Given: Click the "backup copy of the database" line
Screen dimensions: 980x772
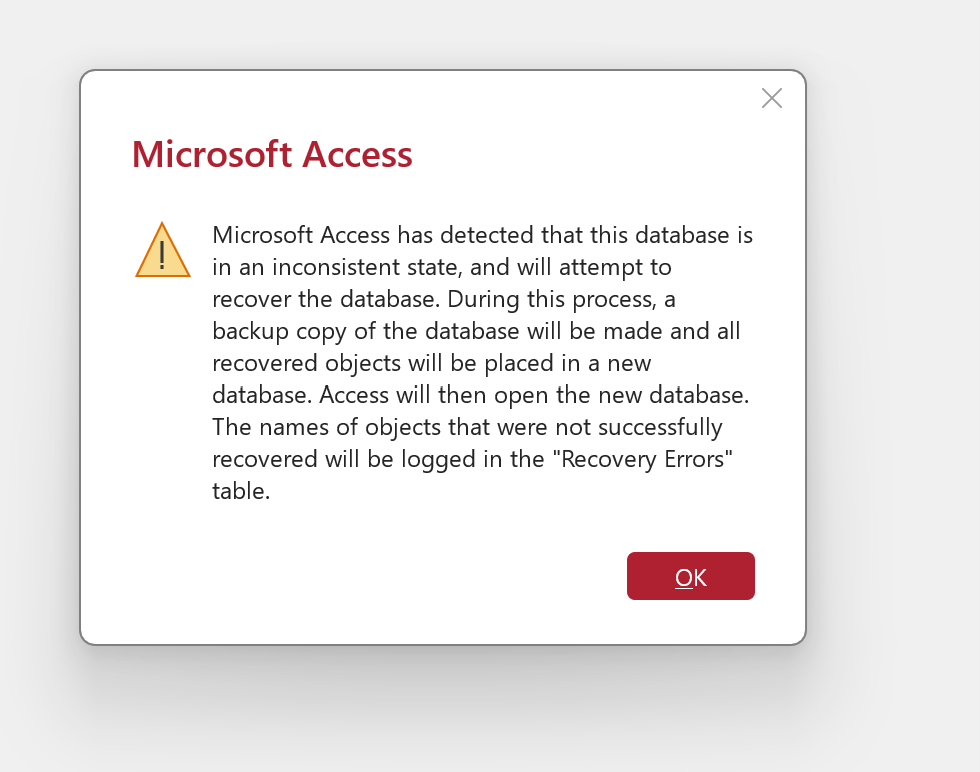Looking at the screenshot, I should [x=400, y=331].
